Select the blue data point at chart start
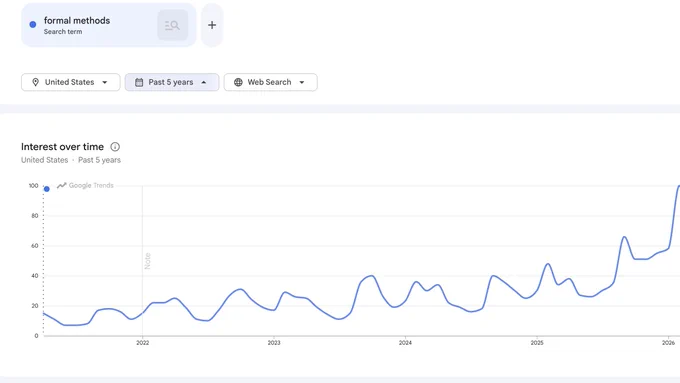Screen dimensions: 680x383 point(47,189)
